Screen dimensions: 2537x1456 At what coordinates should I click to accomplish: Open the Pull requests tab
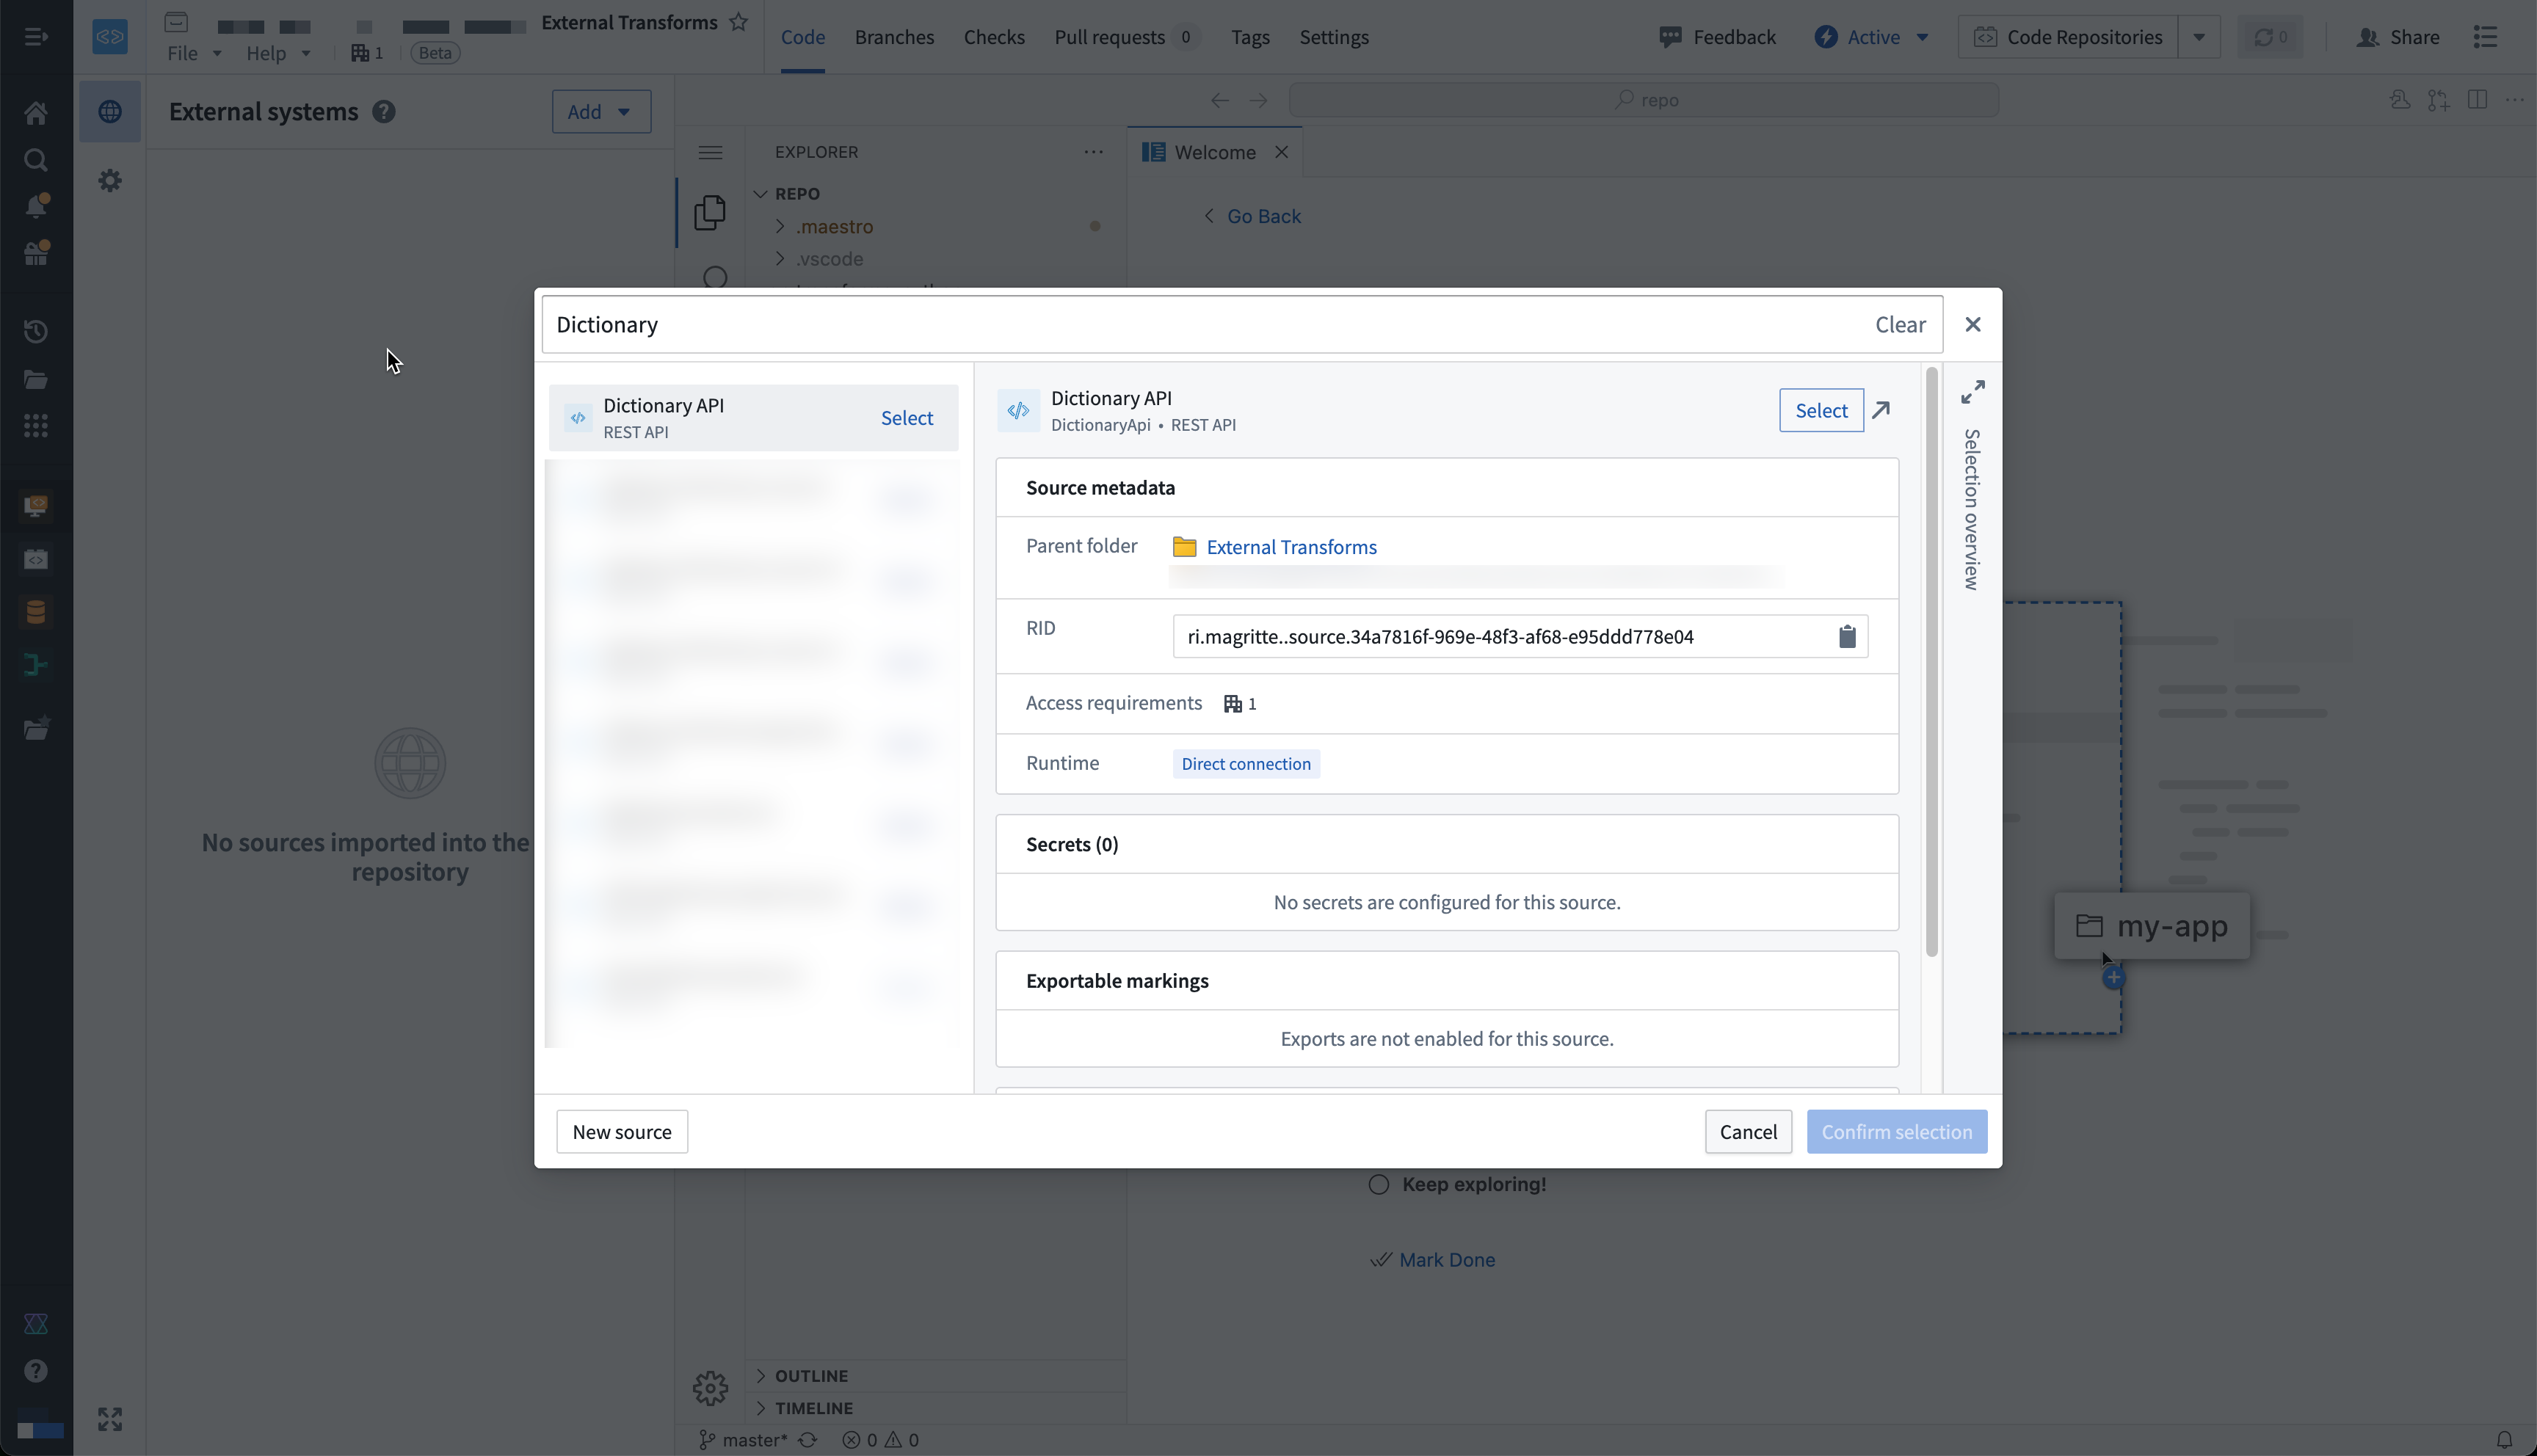(1109, 37)
